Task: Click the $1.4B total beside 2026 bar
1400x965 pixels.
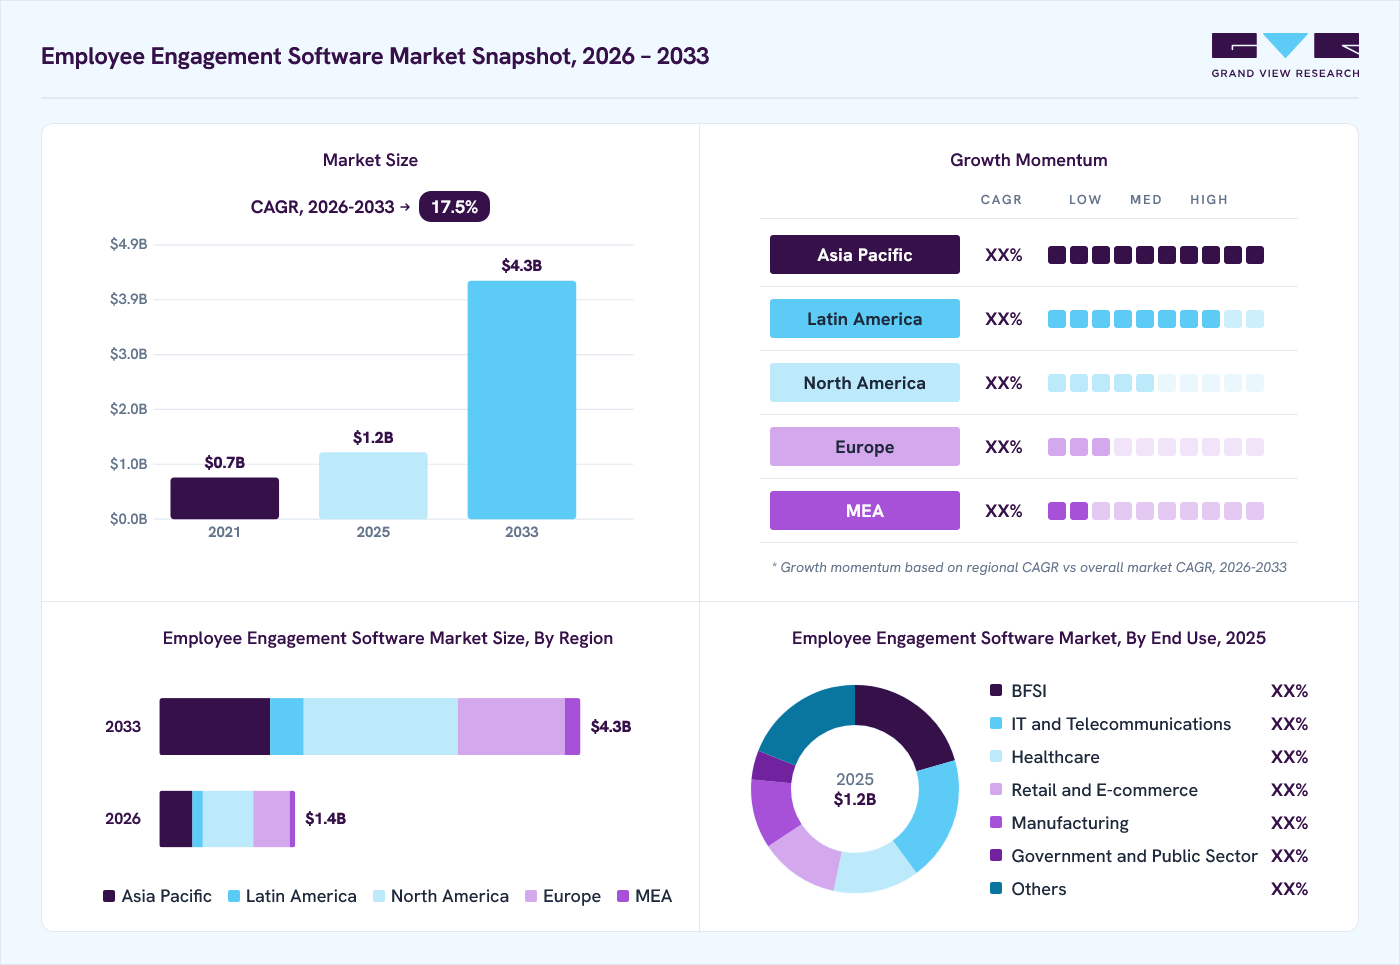Action: [x=326, y=818]
